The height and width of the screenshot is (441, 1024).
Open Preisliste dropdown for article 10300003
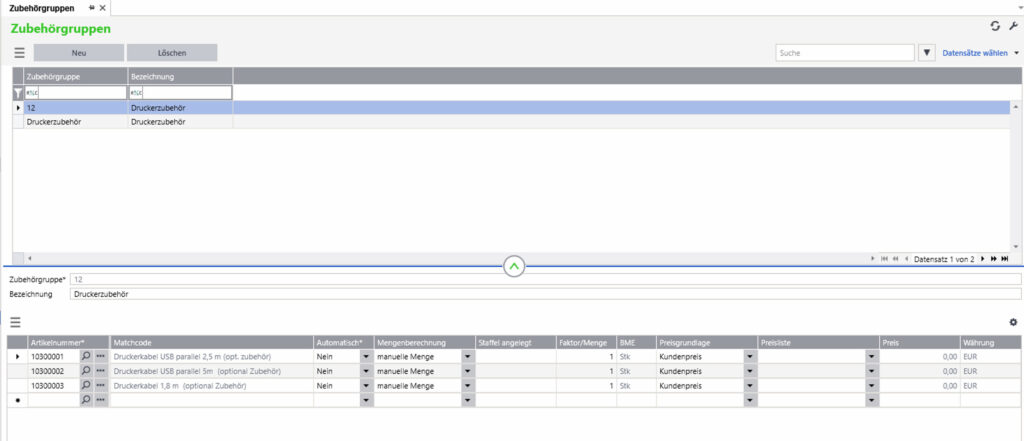coord(872,385)
